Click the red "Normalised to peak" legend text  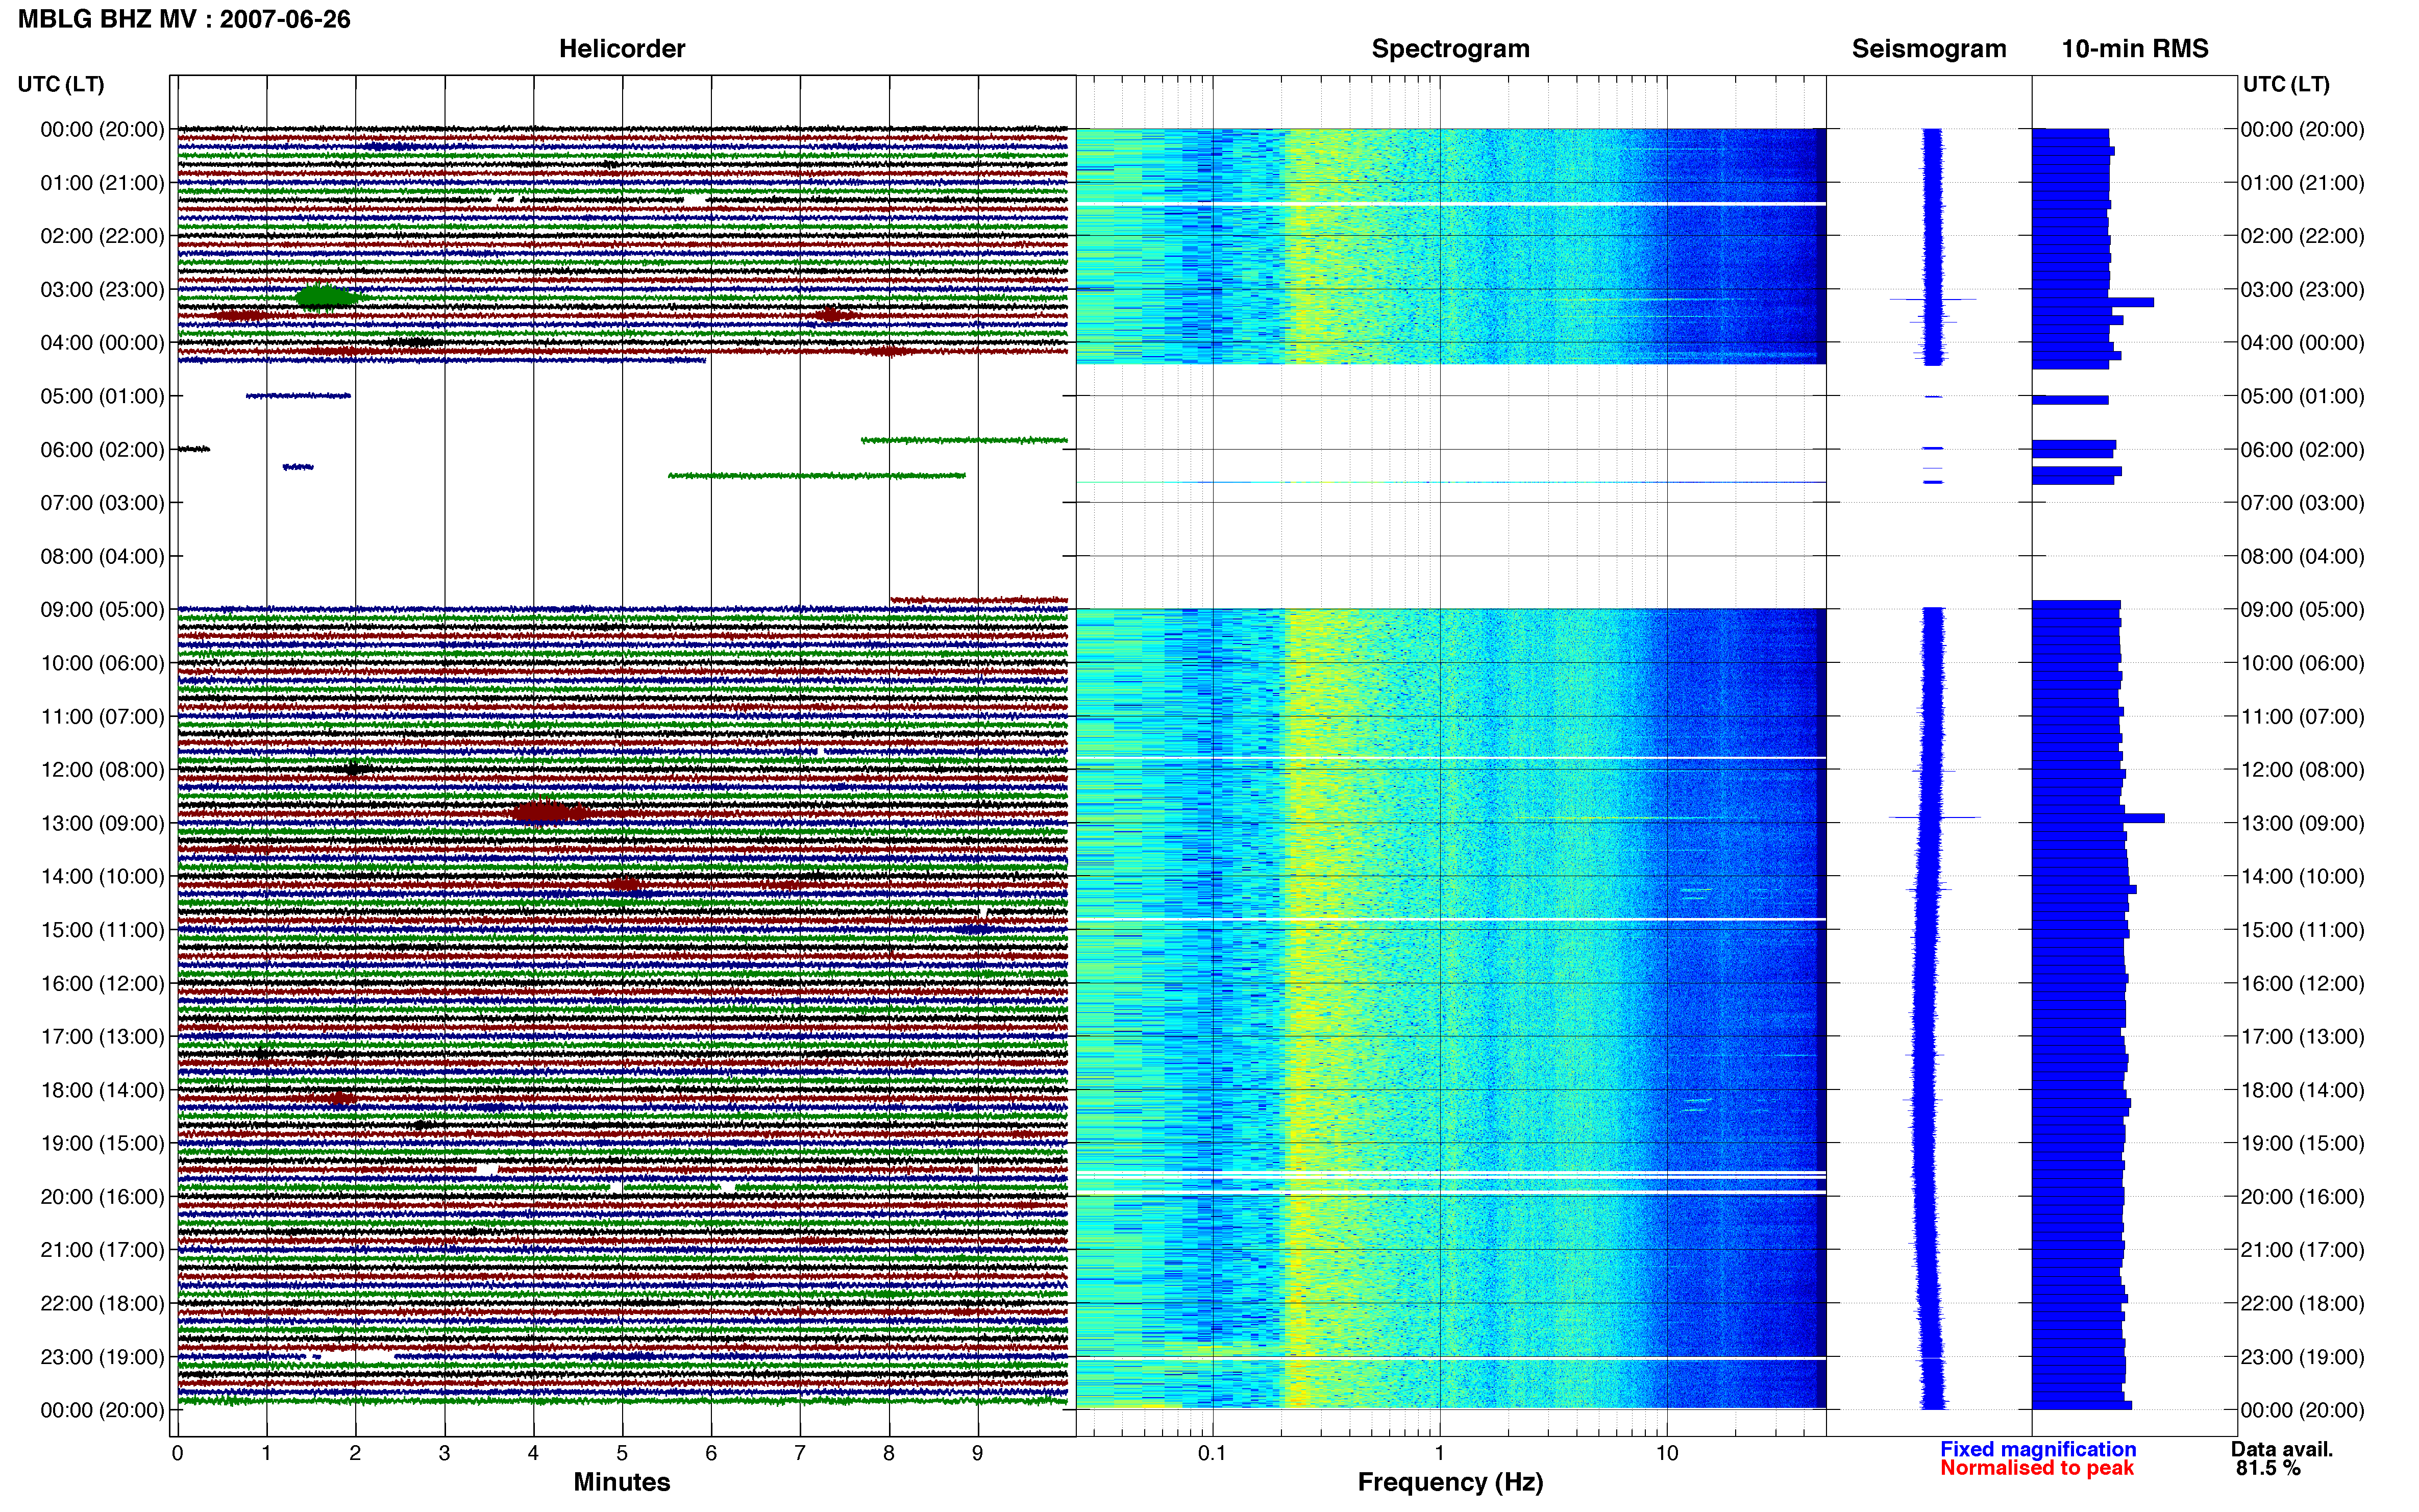2037,1468
